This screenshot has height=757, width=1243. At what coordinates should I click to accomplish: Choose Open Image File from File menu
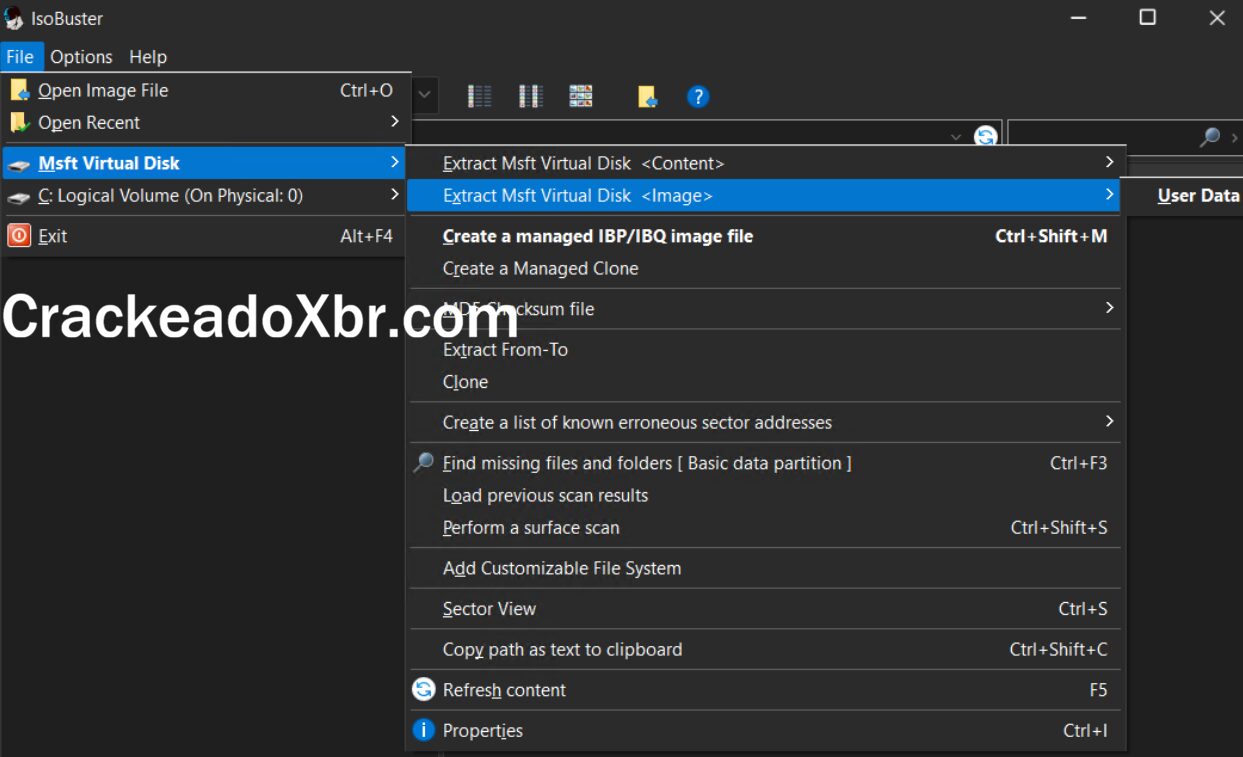205,90
